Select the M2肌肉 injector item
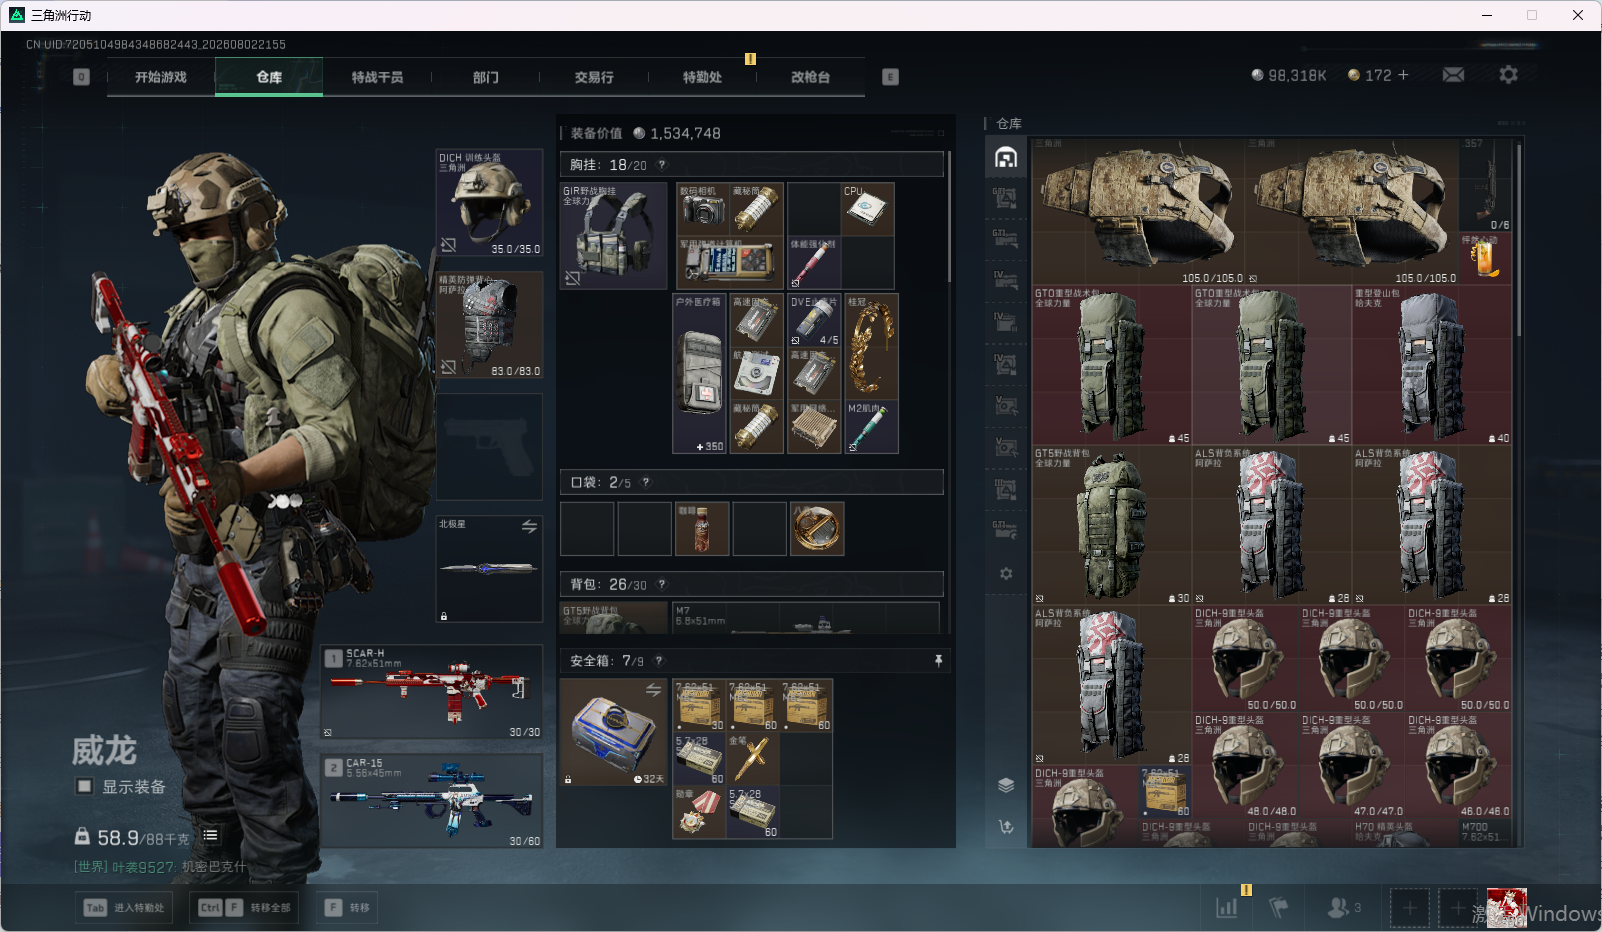This screenshot has width=1602, height=932. [x=872, y=427]
